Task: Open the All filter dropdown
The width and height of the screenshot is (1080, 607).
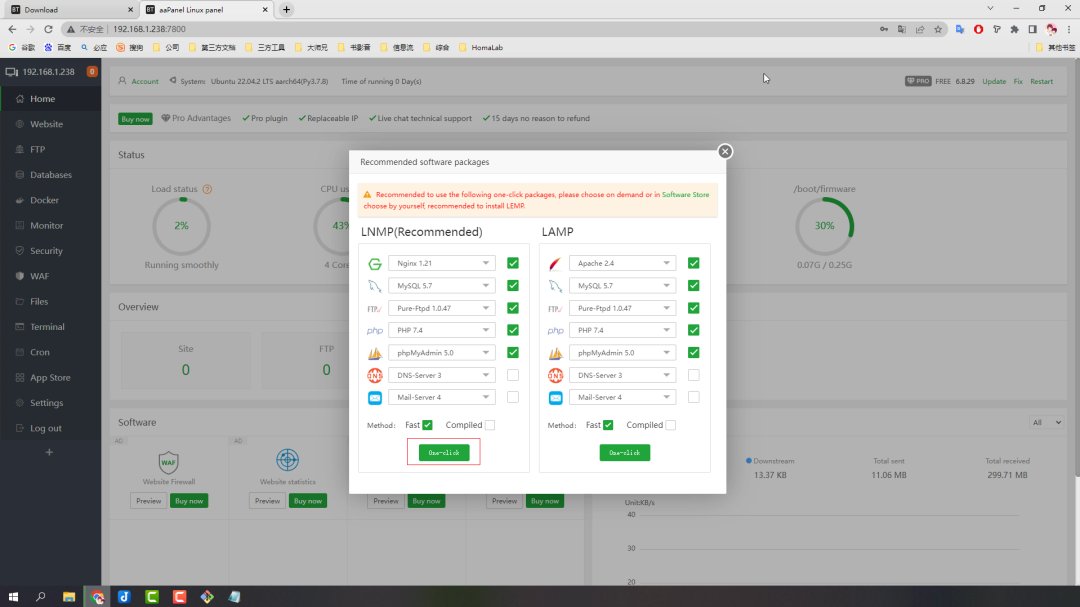Action: pos(1046,422)
